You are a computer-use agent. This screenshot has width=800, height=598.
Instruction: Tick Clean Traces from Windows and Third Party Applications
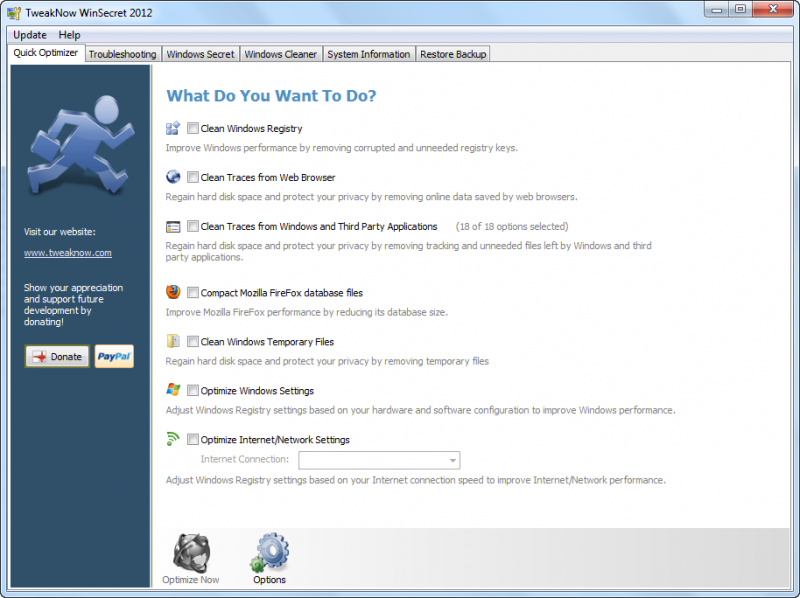click(192, 226)
